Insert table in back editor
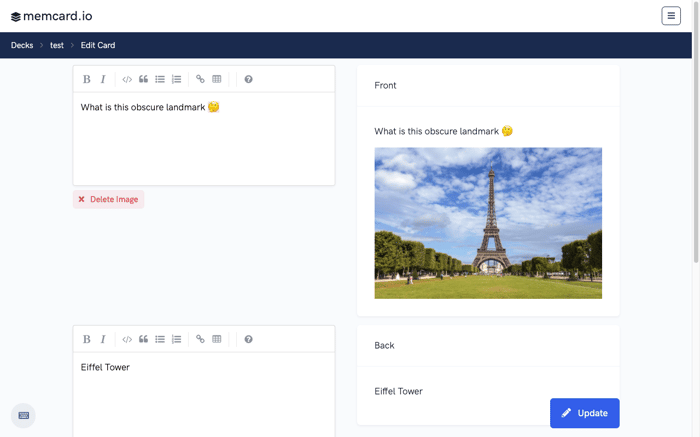The width and height of the screenshot is (700, 437). tap(217, 339)
